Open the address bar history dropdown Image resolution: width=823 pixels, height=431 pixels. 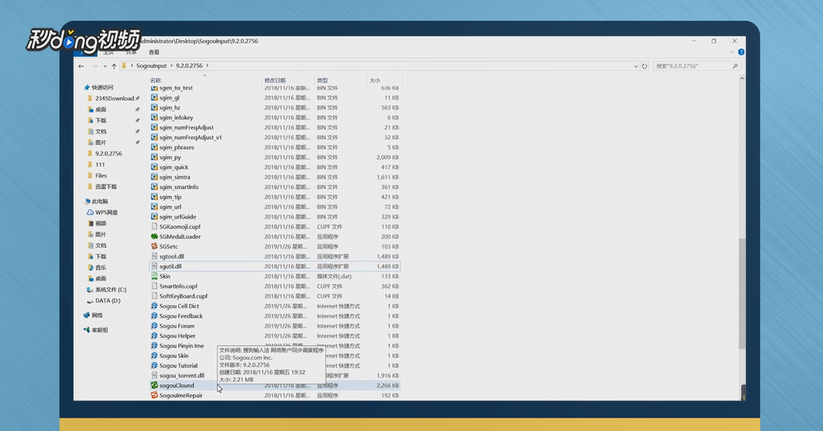[636, 66]
